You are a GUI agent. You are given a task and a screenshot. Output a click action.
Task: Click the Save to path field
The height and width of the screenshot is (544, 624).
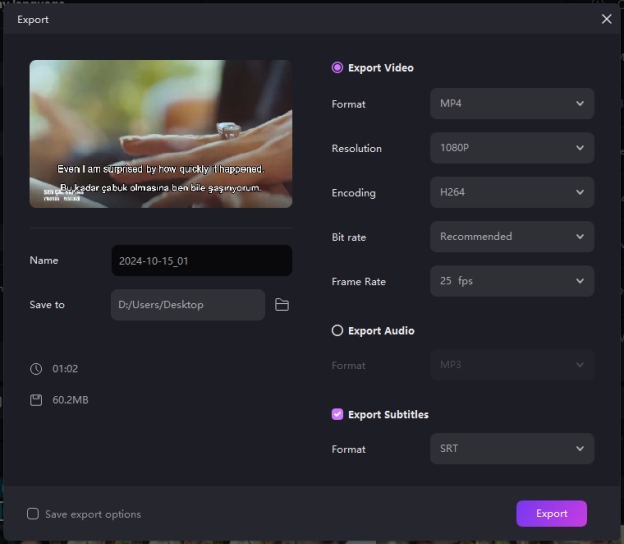187,305
